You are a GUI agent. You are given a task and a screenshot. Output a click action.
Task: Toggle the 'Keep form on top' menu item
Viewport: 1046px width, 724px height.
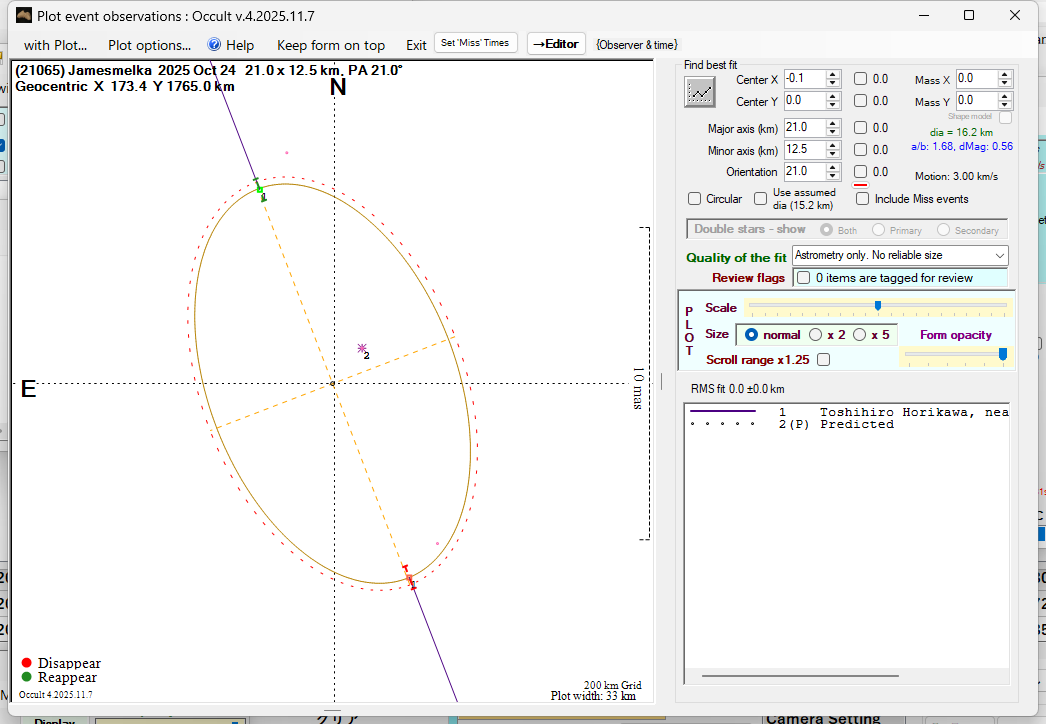[x=330, y=45]
